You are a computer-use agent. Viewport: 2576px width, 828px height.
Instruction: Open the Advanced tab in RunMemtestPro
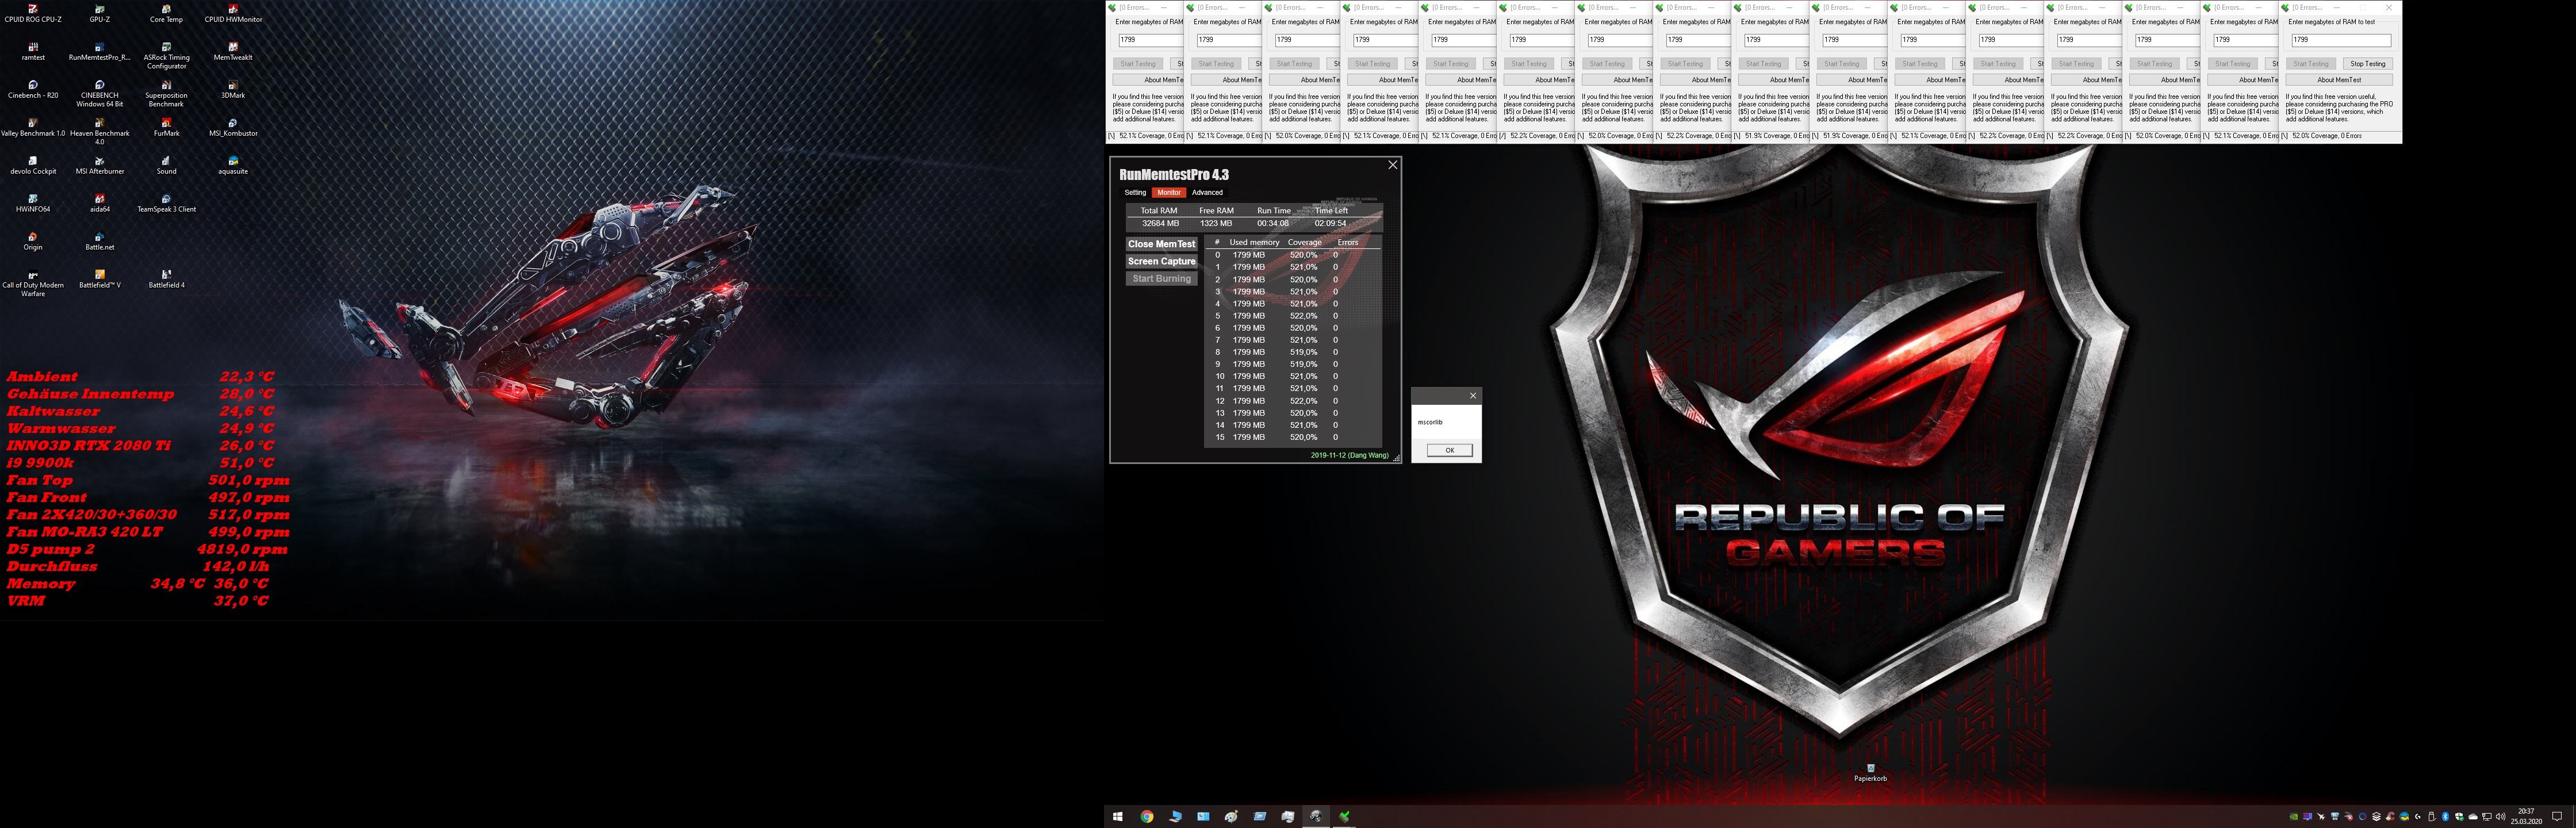click(1207, 192)
